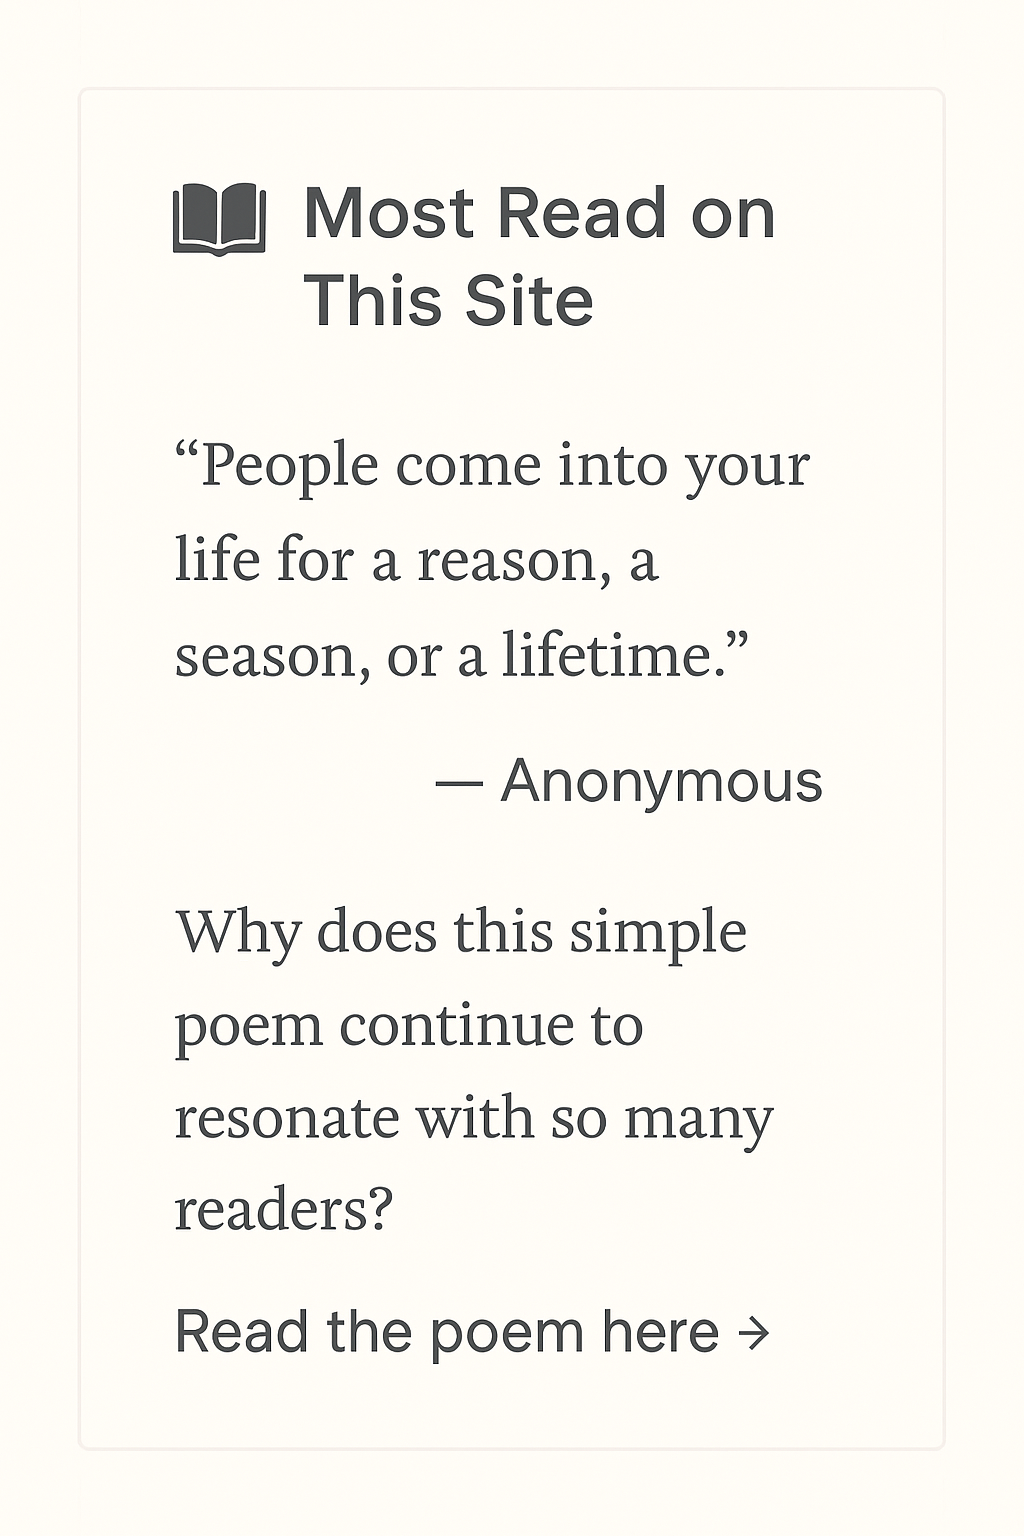This screenshot has width=1024, height=1536.
Task: Click the 'This Site' heading line
Action: (448, 300)
